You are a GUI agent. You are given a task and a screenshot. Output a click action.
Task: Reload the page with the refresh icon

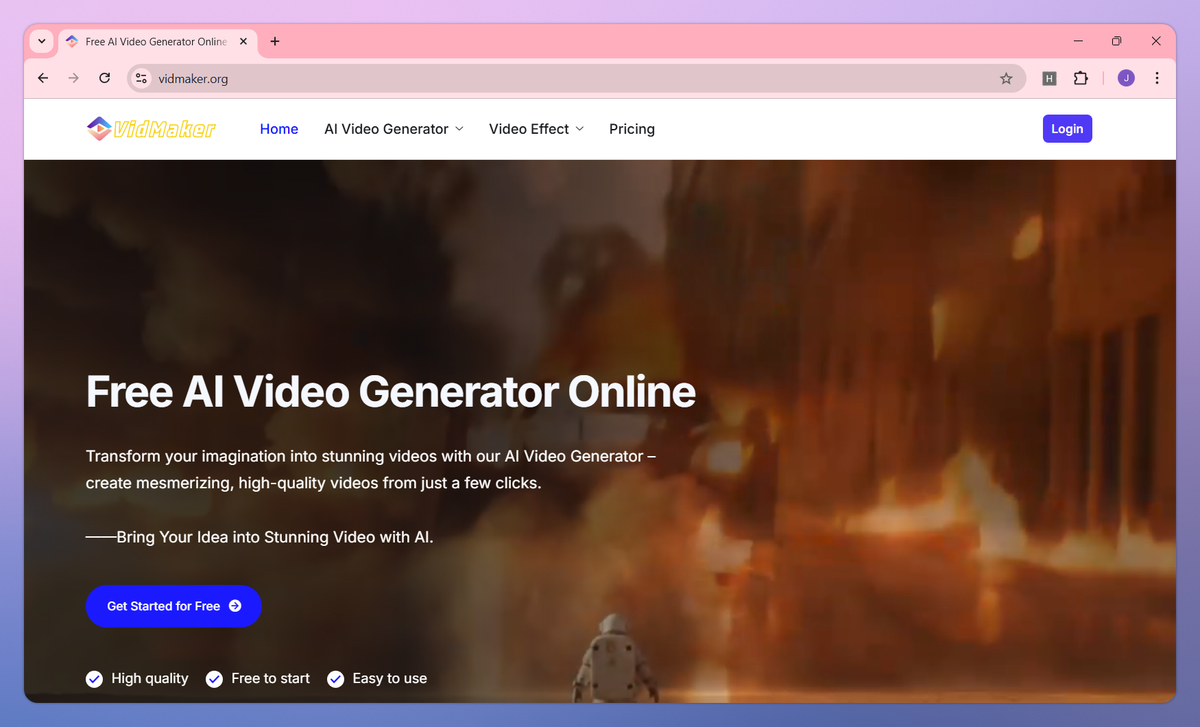(x=104, y=77)
